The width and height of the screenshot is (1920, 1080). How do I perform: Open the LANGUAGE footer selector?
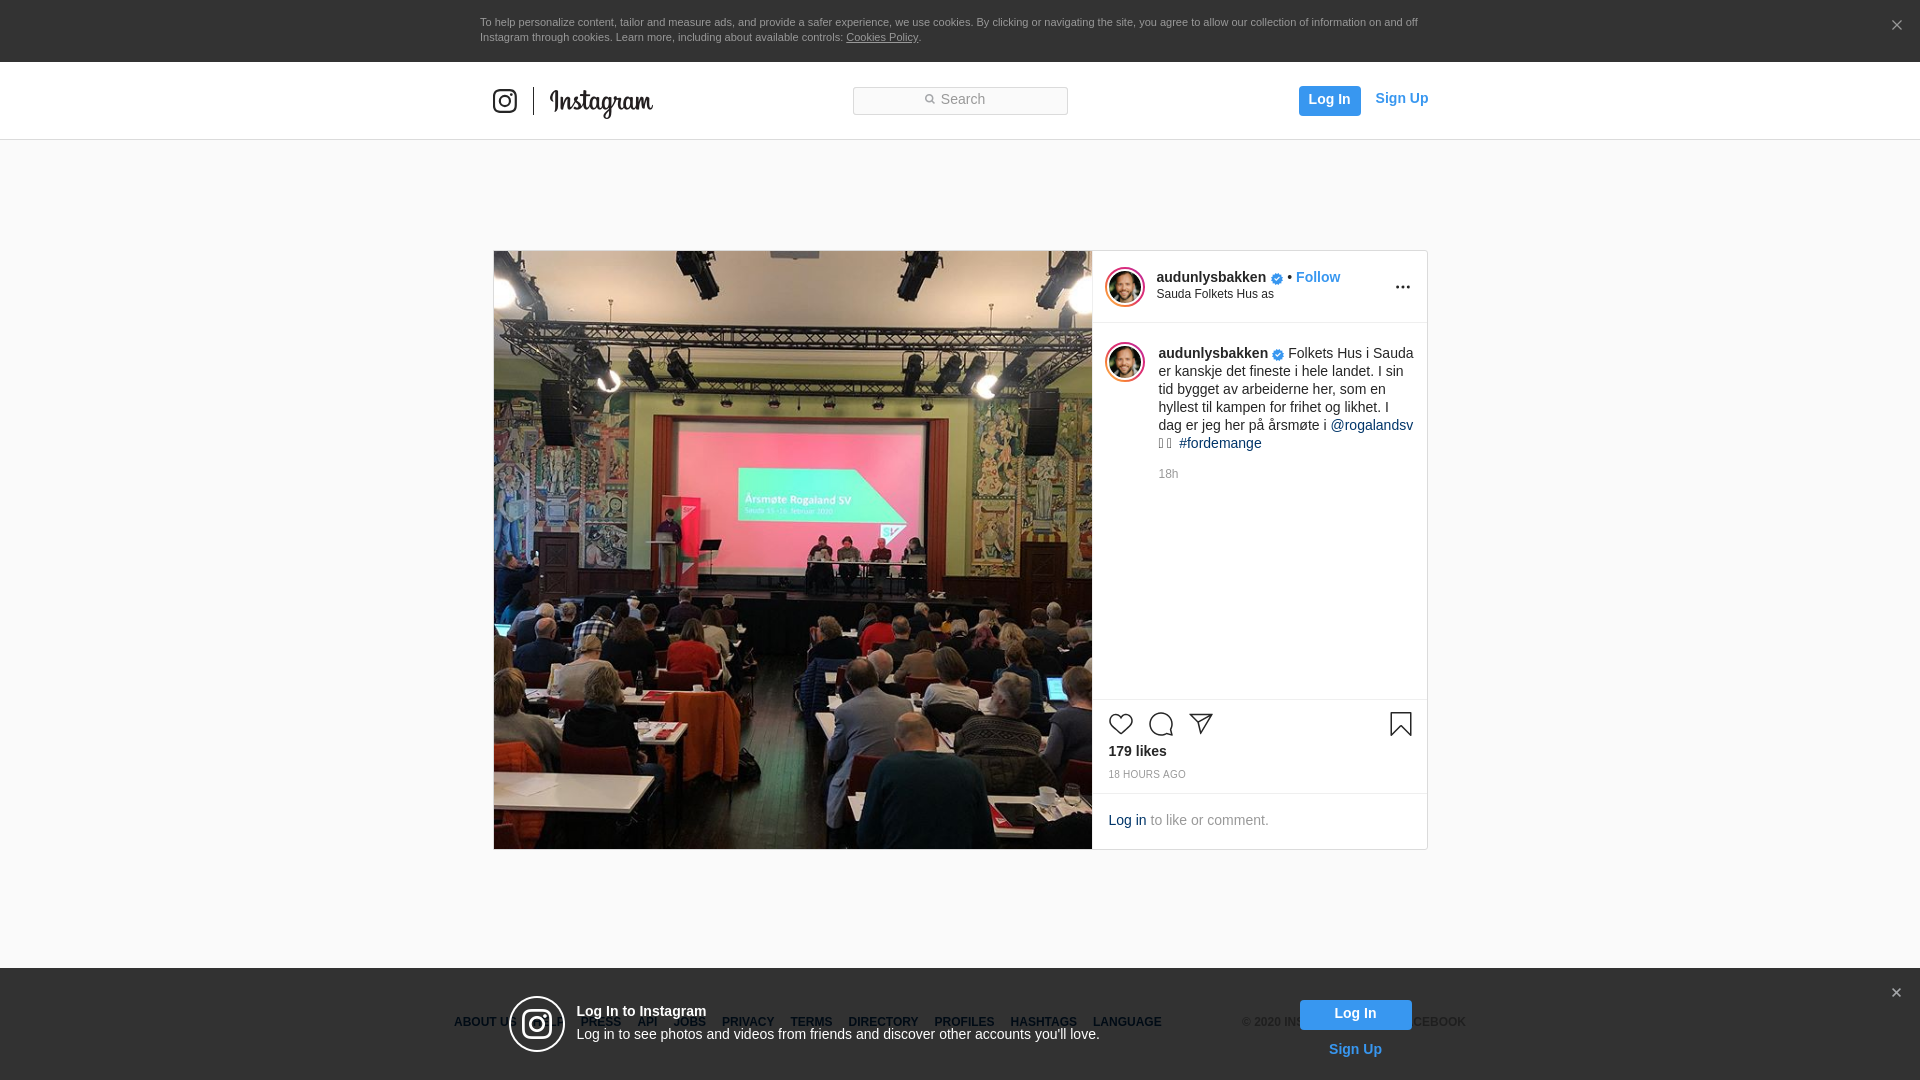pyautogui.click(x=1127, y=1022)
